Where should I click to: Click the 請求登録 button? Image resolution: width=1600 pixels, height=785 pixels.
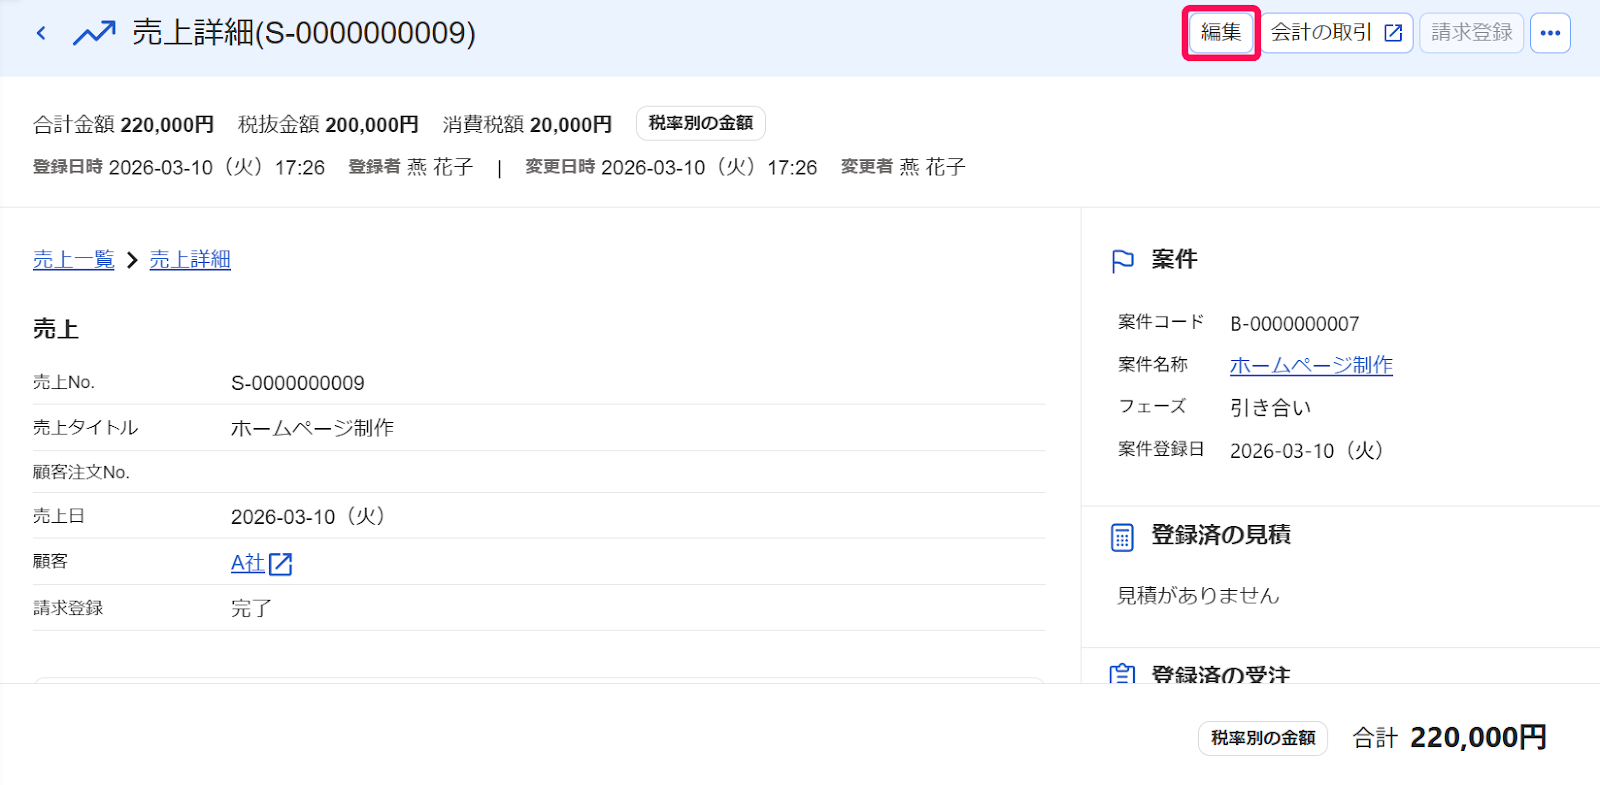1471,33
